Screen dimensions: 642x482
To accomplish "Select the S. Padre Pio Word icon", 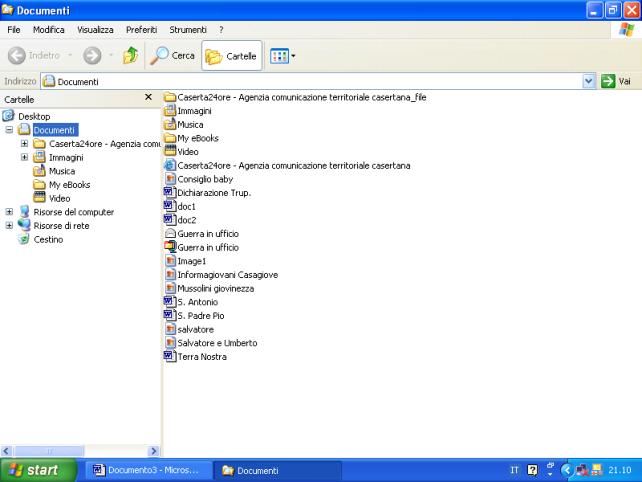I will click(x=170, y=316).
